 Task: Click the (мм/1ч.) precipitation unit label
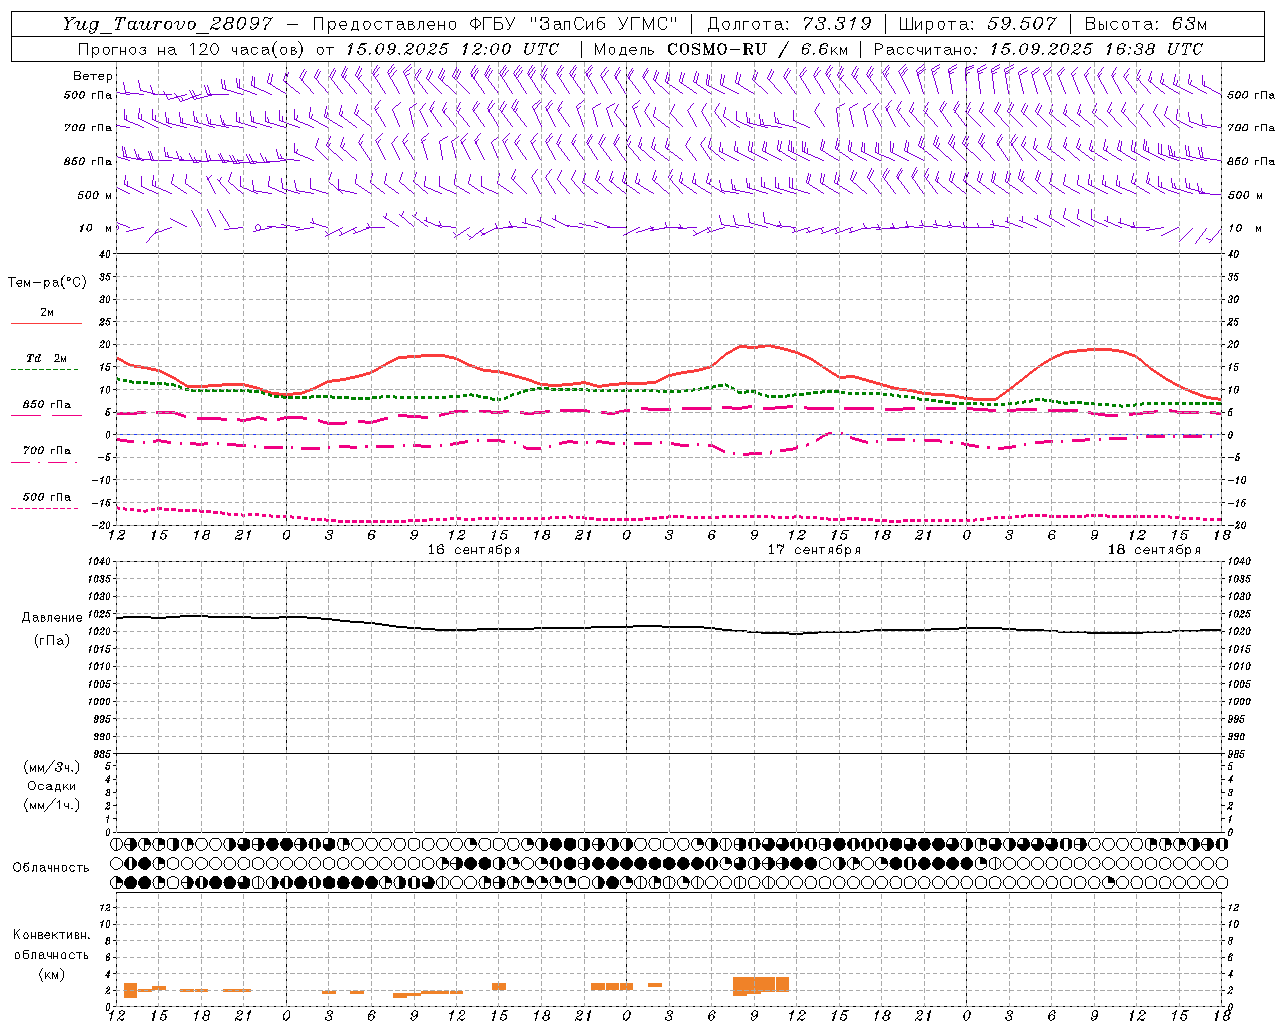[52, 805]
